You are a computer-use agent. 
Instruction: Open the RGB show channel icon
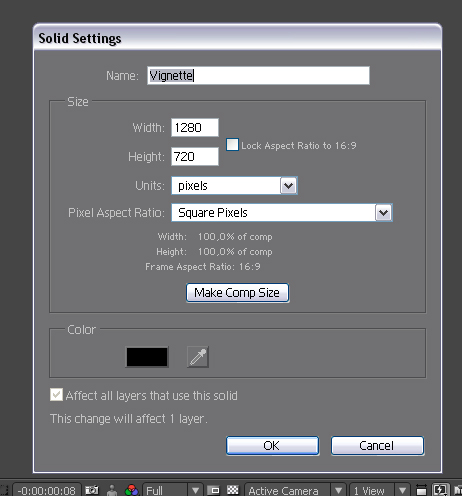coord(131,490)
